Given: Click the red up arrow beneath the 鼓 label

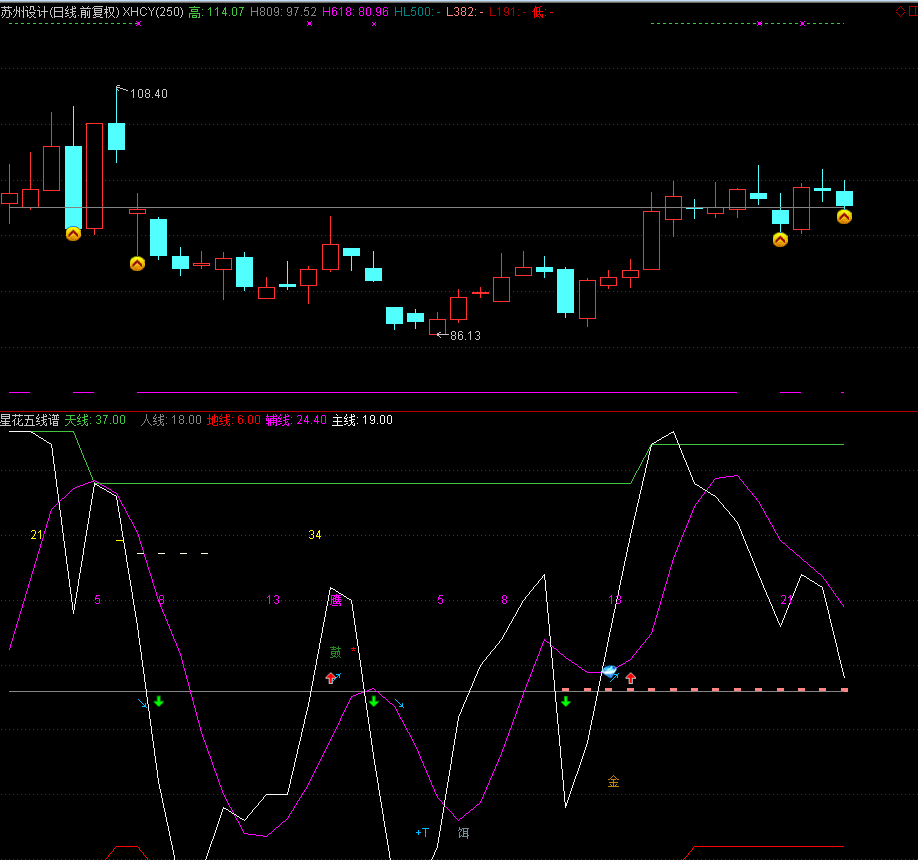Looking at the screenshot, I should click(x=331, y=678).
